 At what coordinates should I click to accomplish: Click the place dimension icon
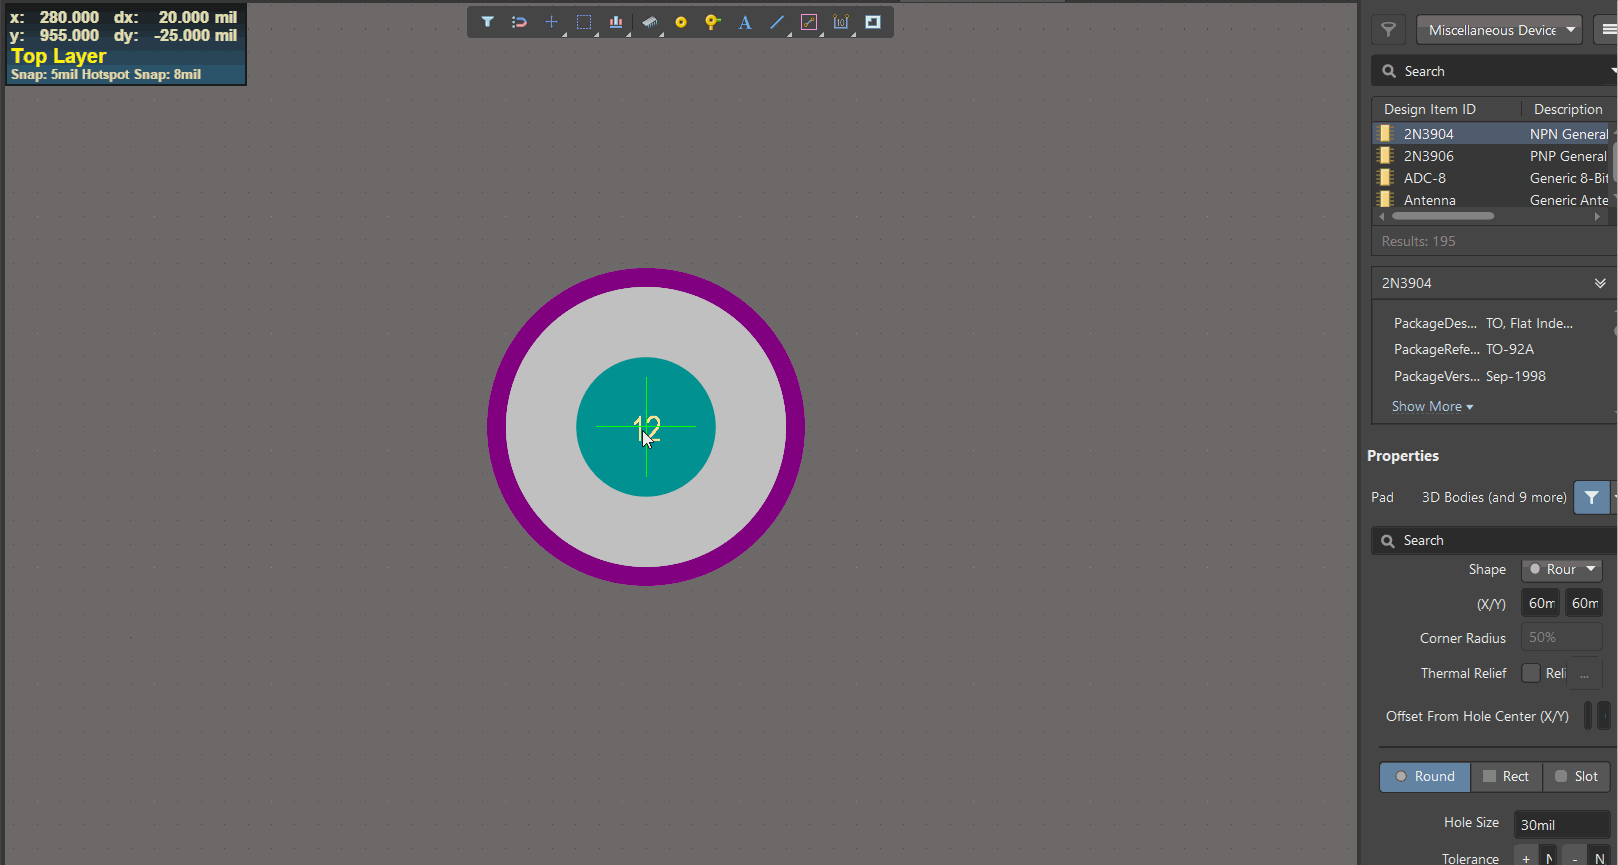pos(841,22)
